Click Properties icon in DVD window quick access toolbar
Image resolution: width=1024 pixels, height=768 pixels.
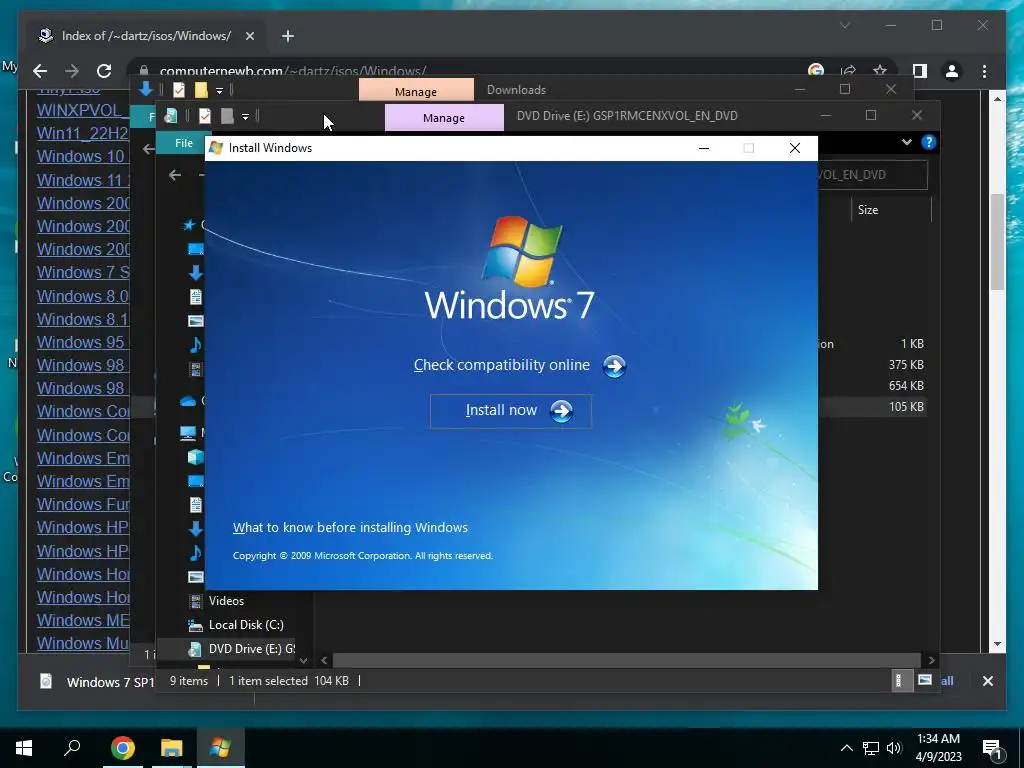205,116
